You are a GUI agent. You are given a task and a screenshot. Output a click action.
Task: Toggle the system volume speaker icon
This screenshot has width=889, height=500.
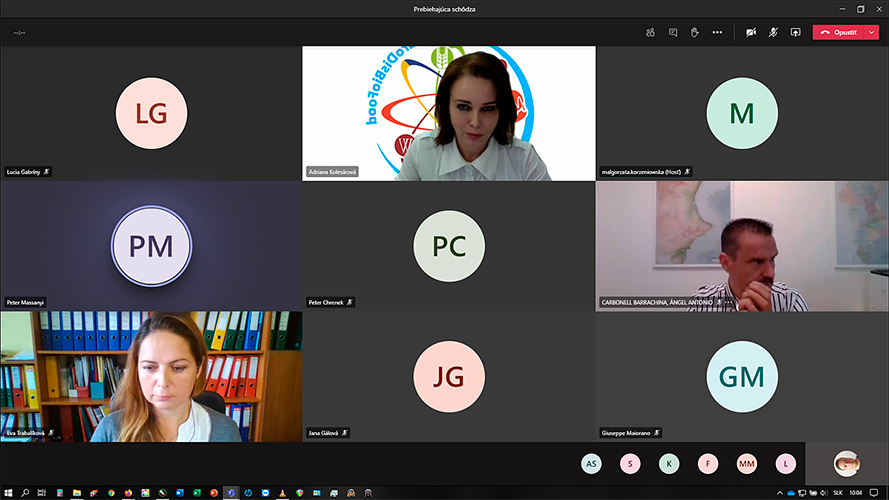tap(825, 493)
